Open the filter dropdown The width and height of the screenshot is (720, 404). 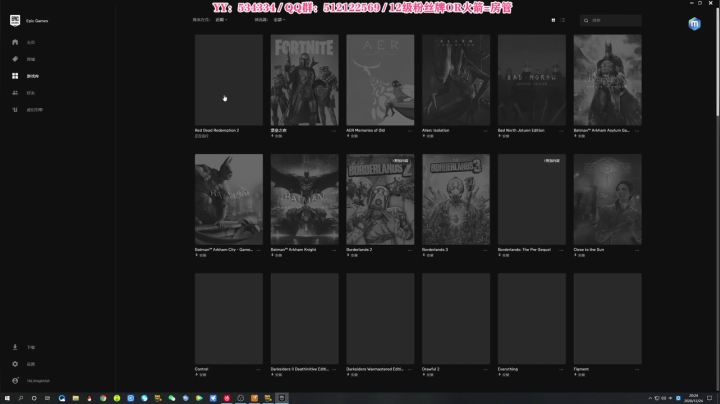(x=279, y=20)
